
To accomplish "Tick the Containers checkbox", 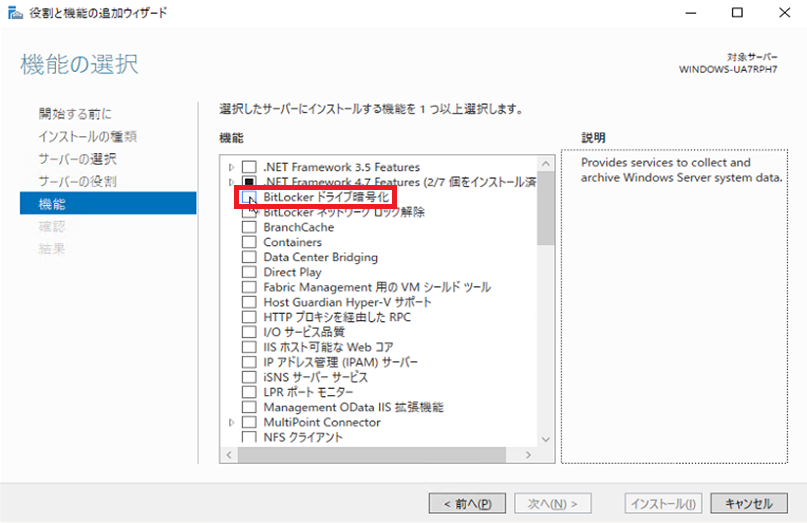I will pyautogui.click(x=249, y=242).
